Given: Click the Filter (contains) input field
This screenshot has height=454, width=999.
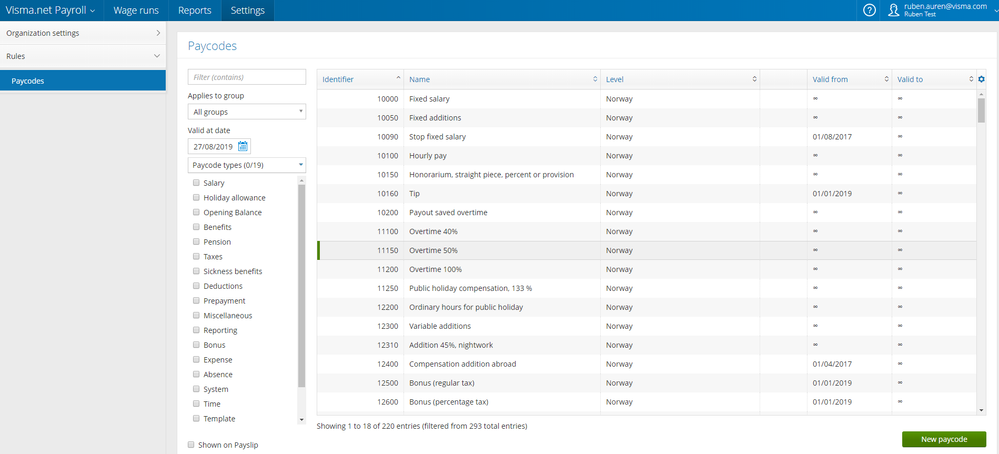Looking at the screenshot, I should tap(247, 77).
